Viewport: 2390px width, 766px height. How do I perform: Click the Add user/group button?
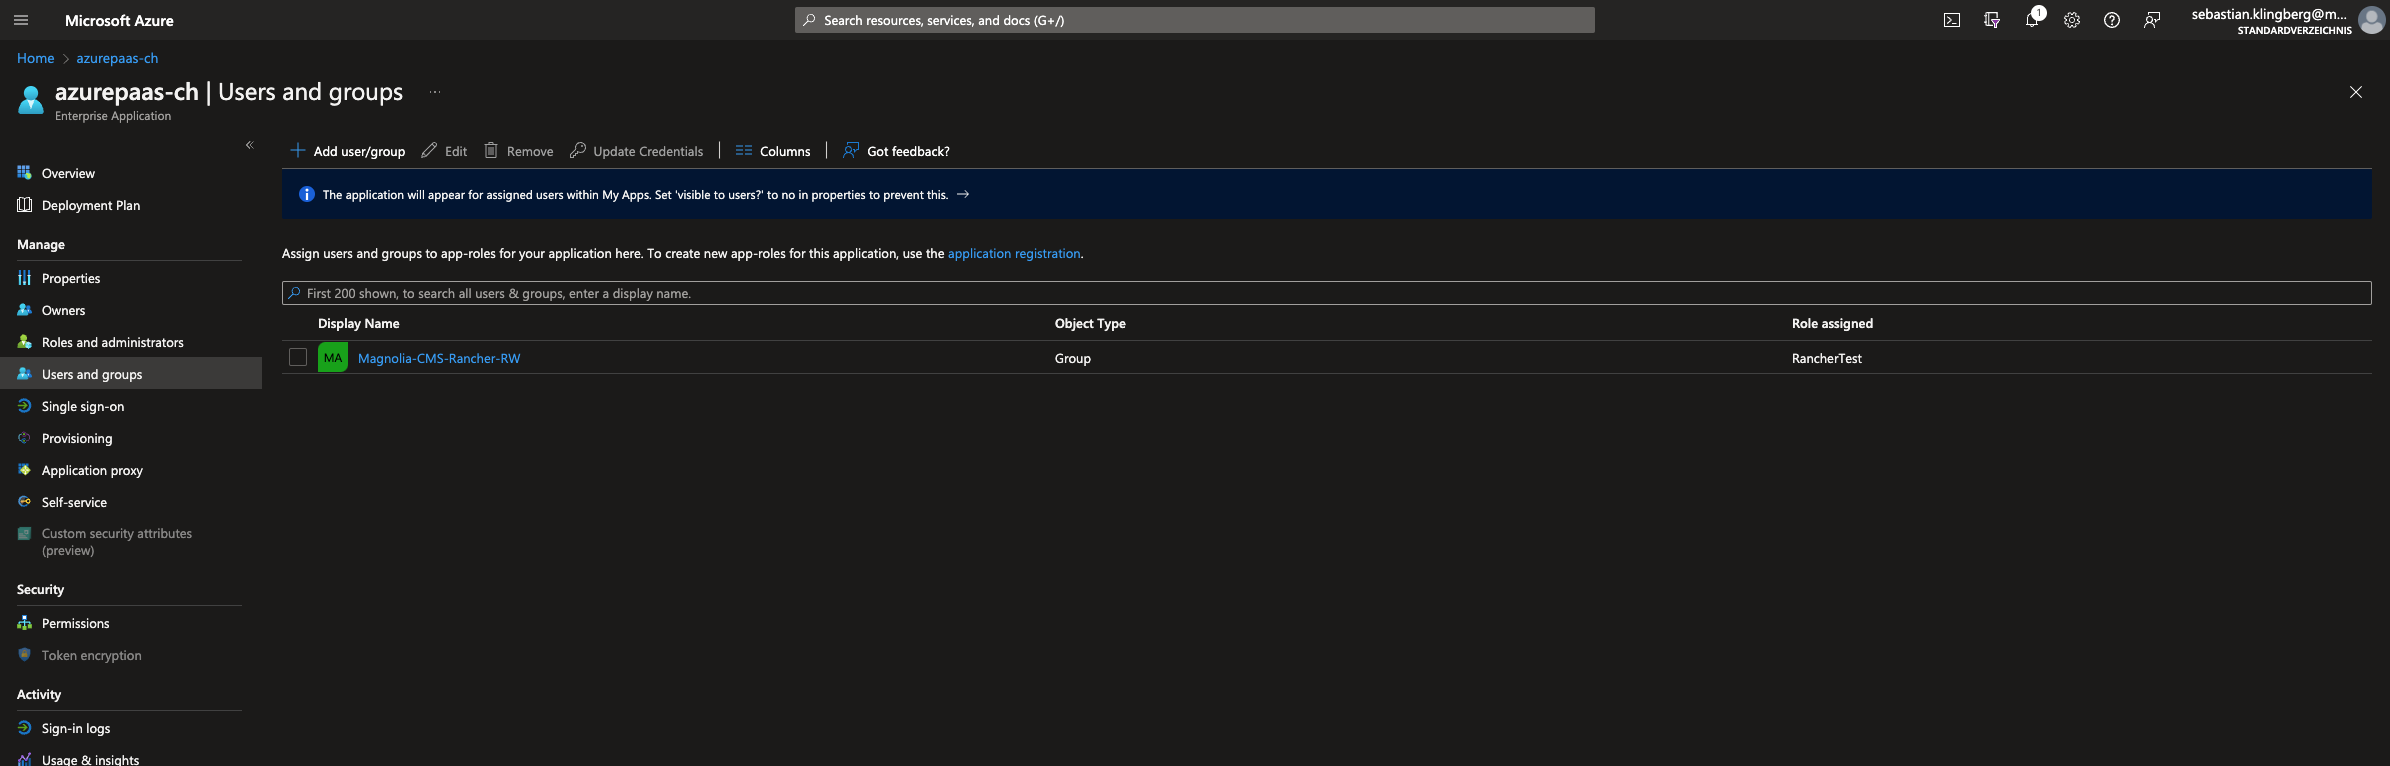[347, 151]
